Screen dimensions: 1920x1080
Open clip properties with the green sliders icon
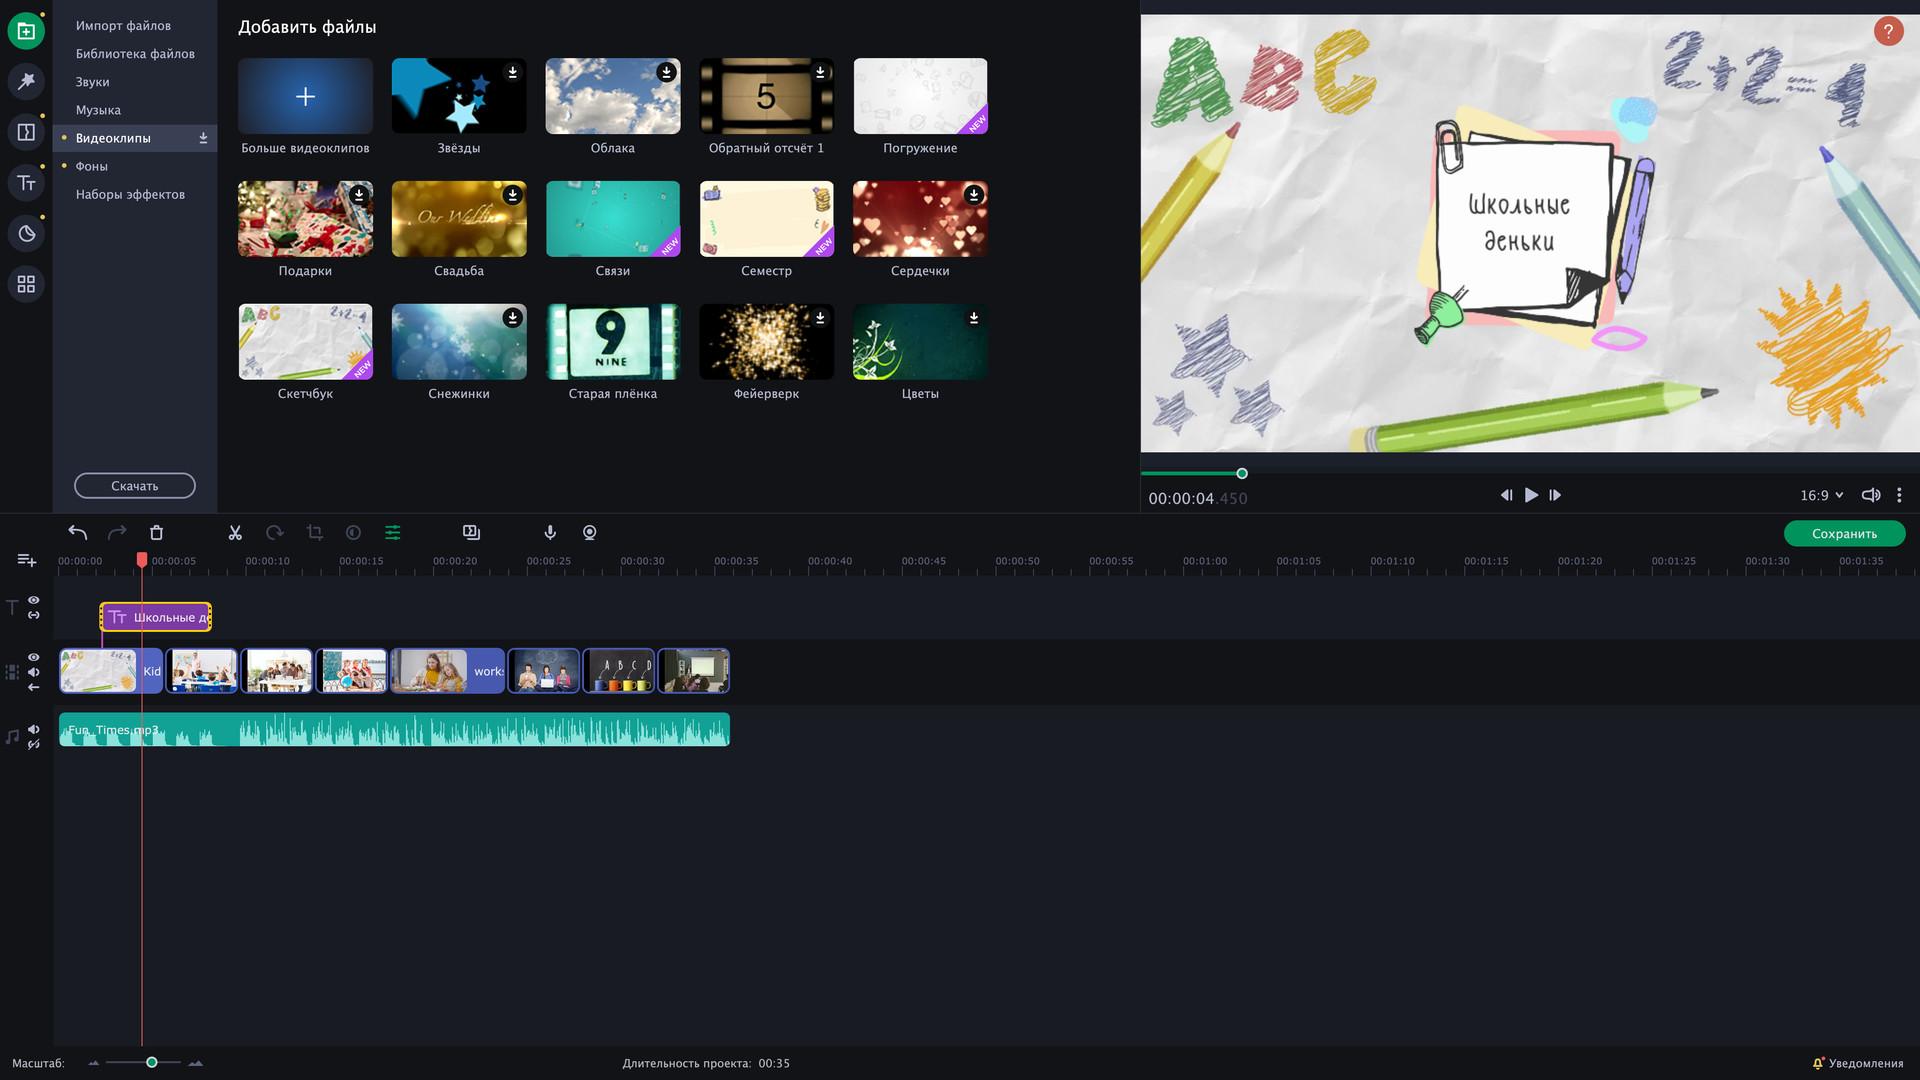click(393, 533)
